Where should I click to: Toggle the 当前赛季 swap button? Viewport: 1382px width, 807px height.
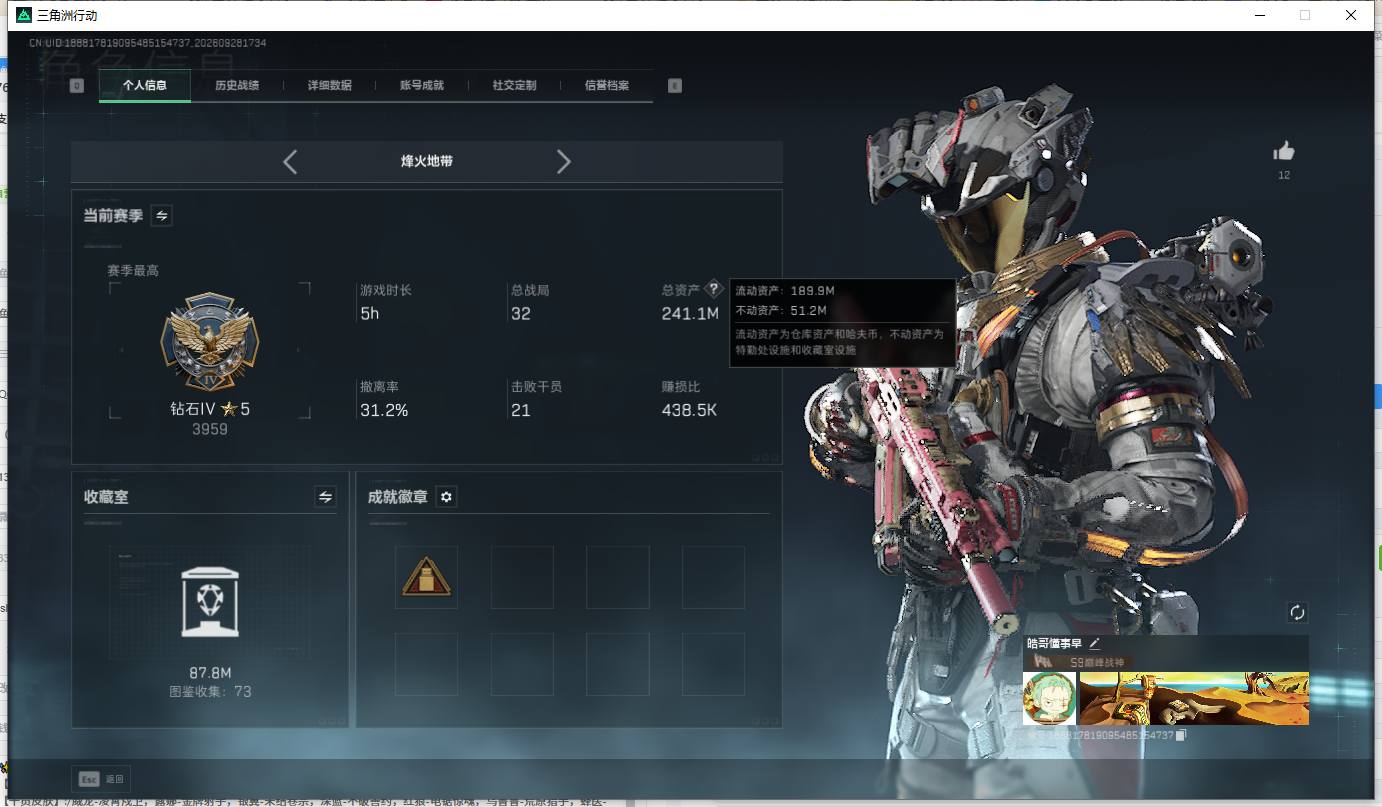click(x=161, y=215)
